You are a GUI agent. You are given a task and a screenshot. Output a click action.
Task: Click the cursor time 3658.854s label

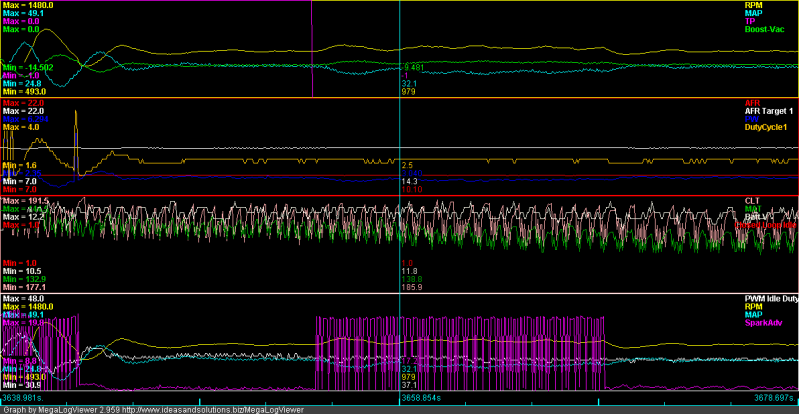420,397
